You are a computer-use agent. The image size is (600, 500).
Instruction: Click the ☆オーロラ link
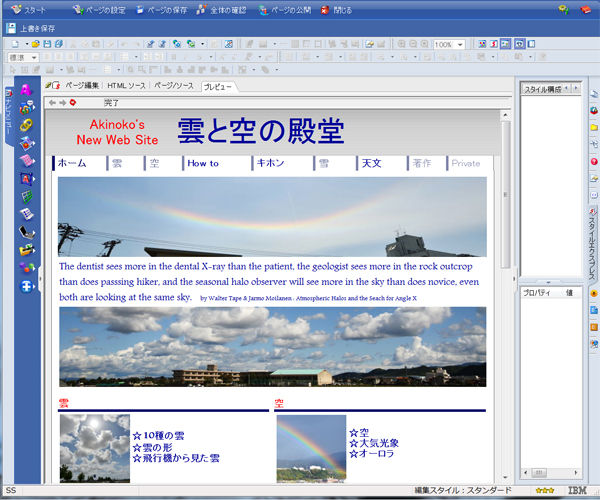[x=372, y=454]
